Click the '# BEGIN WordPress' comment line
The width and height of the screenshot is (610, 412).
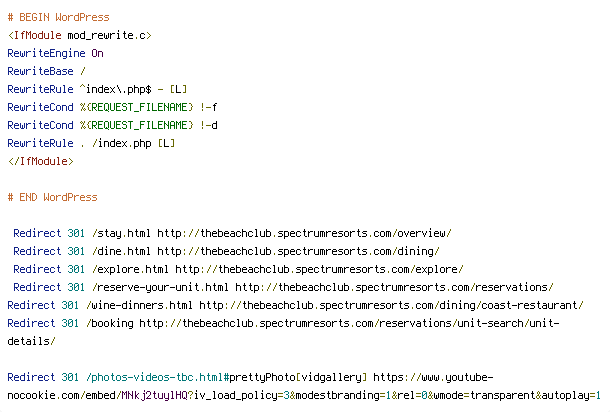(58, 18)
